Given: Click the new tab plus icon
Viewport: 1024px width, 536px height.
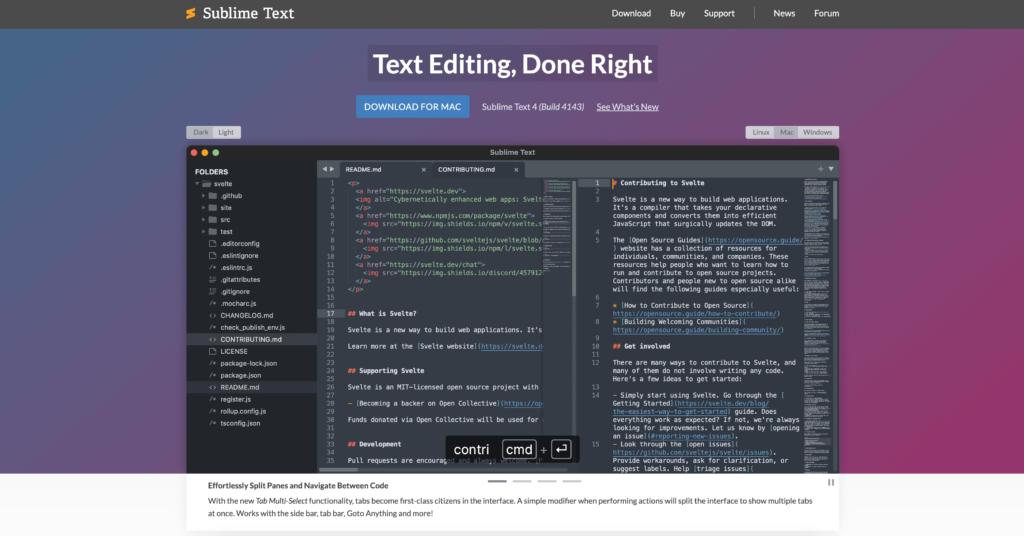Looking at the screenshot, I should coord(820,169).
